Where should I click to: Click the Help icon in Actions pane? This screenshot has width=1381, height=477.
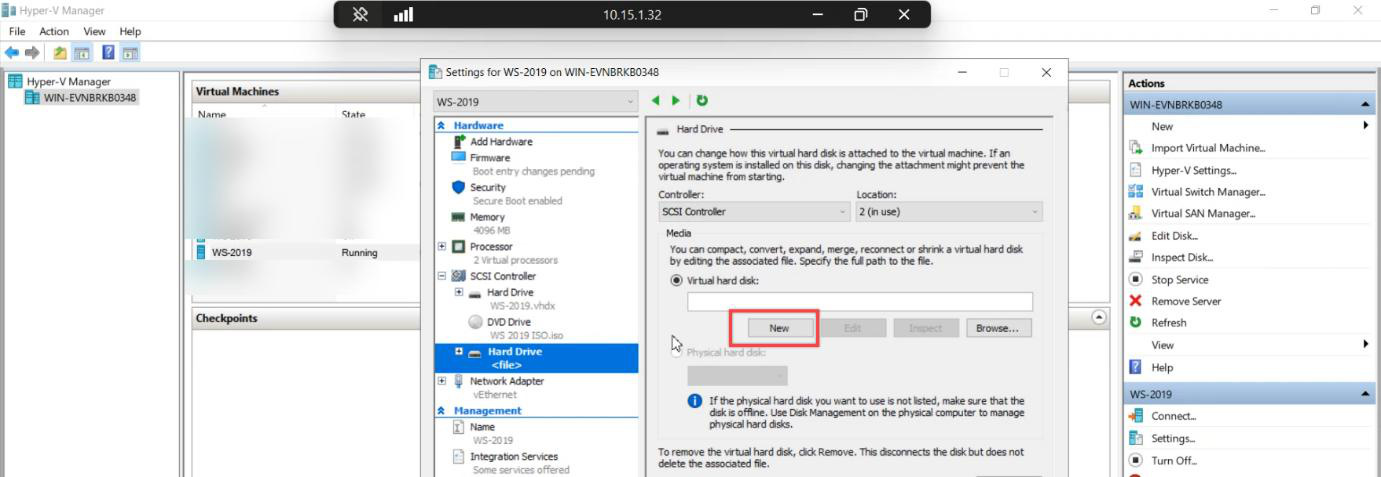tap(1135, 367)
